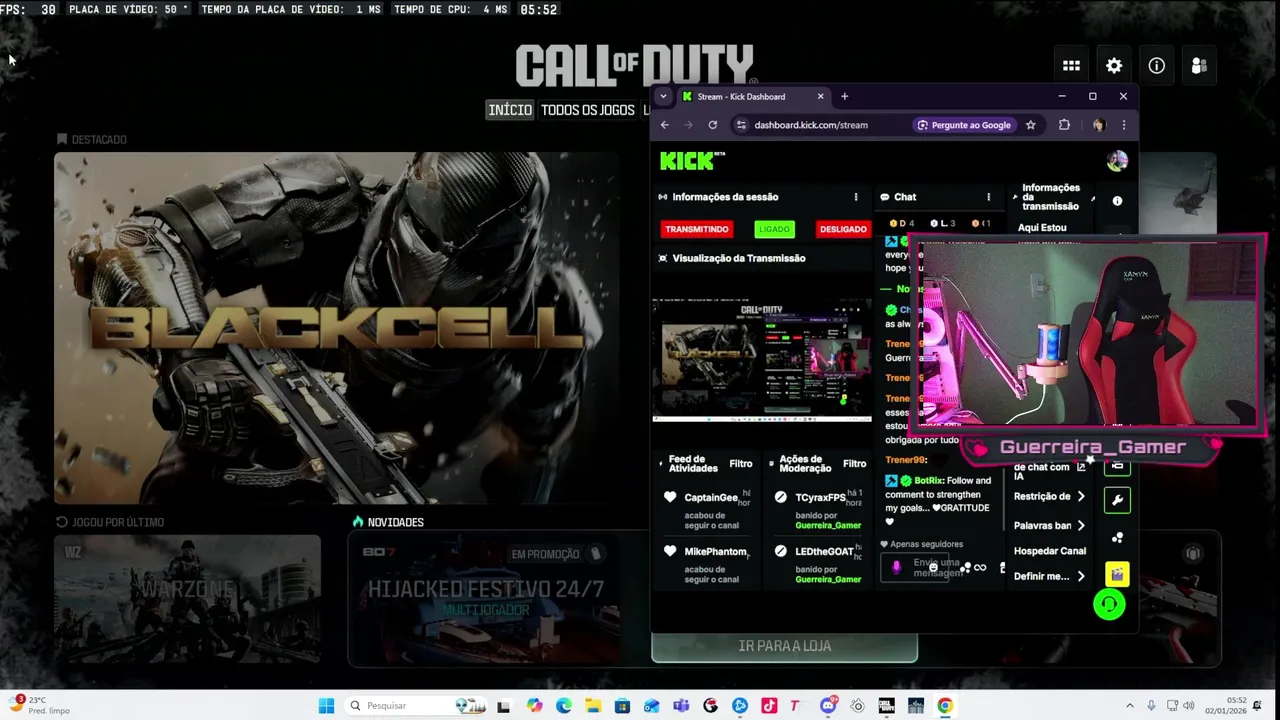Select the Stream - Kick Dashboard browser tab

[x=753, y=97]
